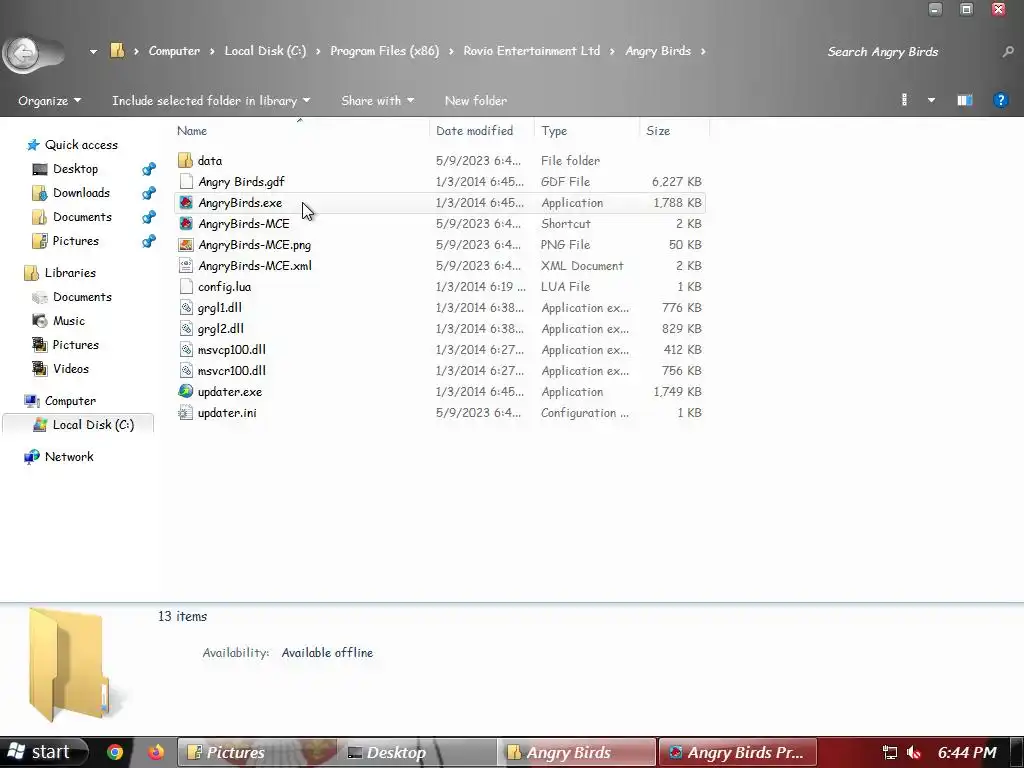Click the pin icon next to Downloads
This screenshot has width=1024, height=768.
(x=149, y=193)
